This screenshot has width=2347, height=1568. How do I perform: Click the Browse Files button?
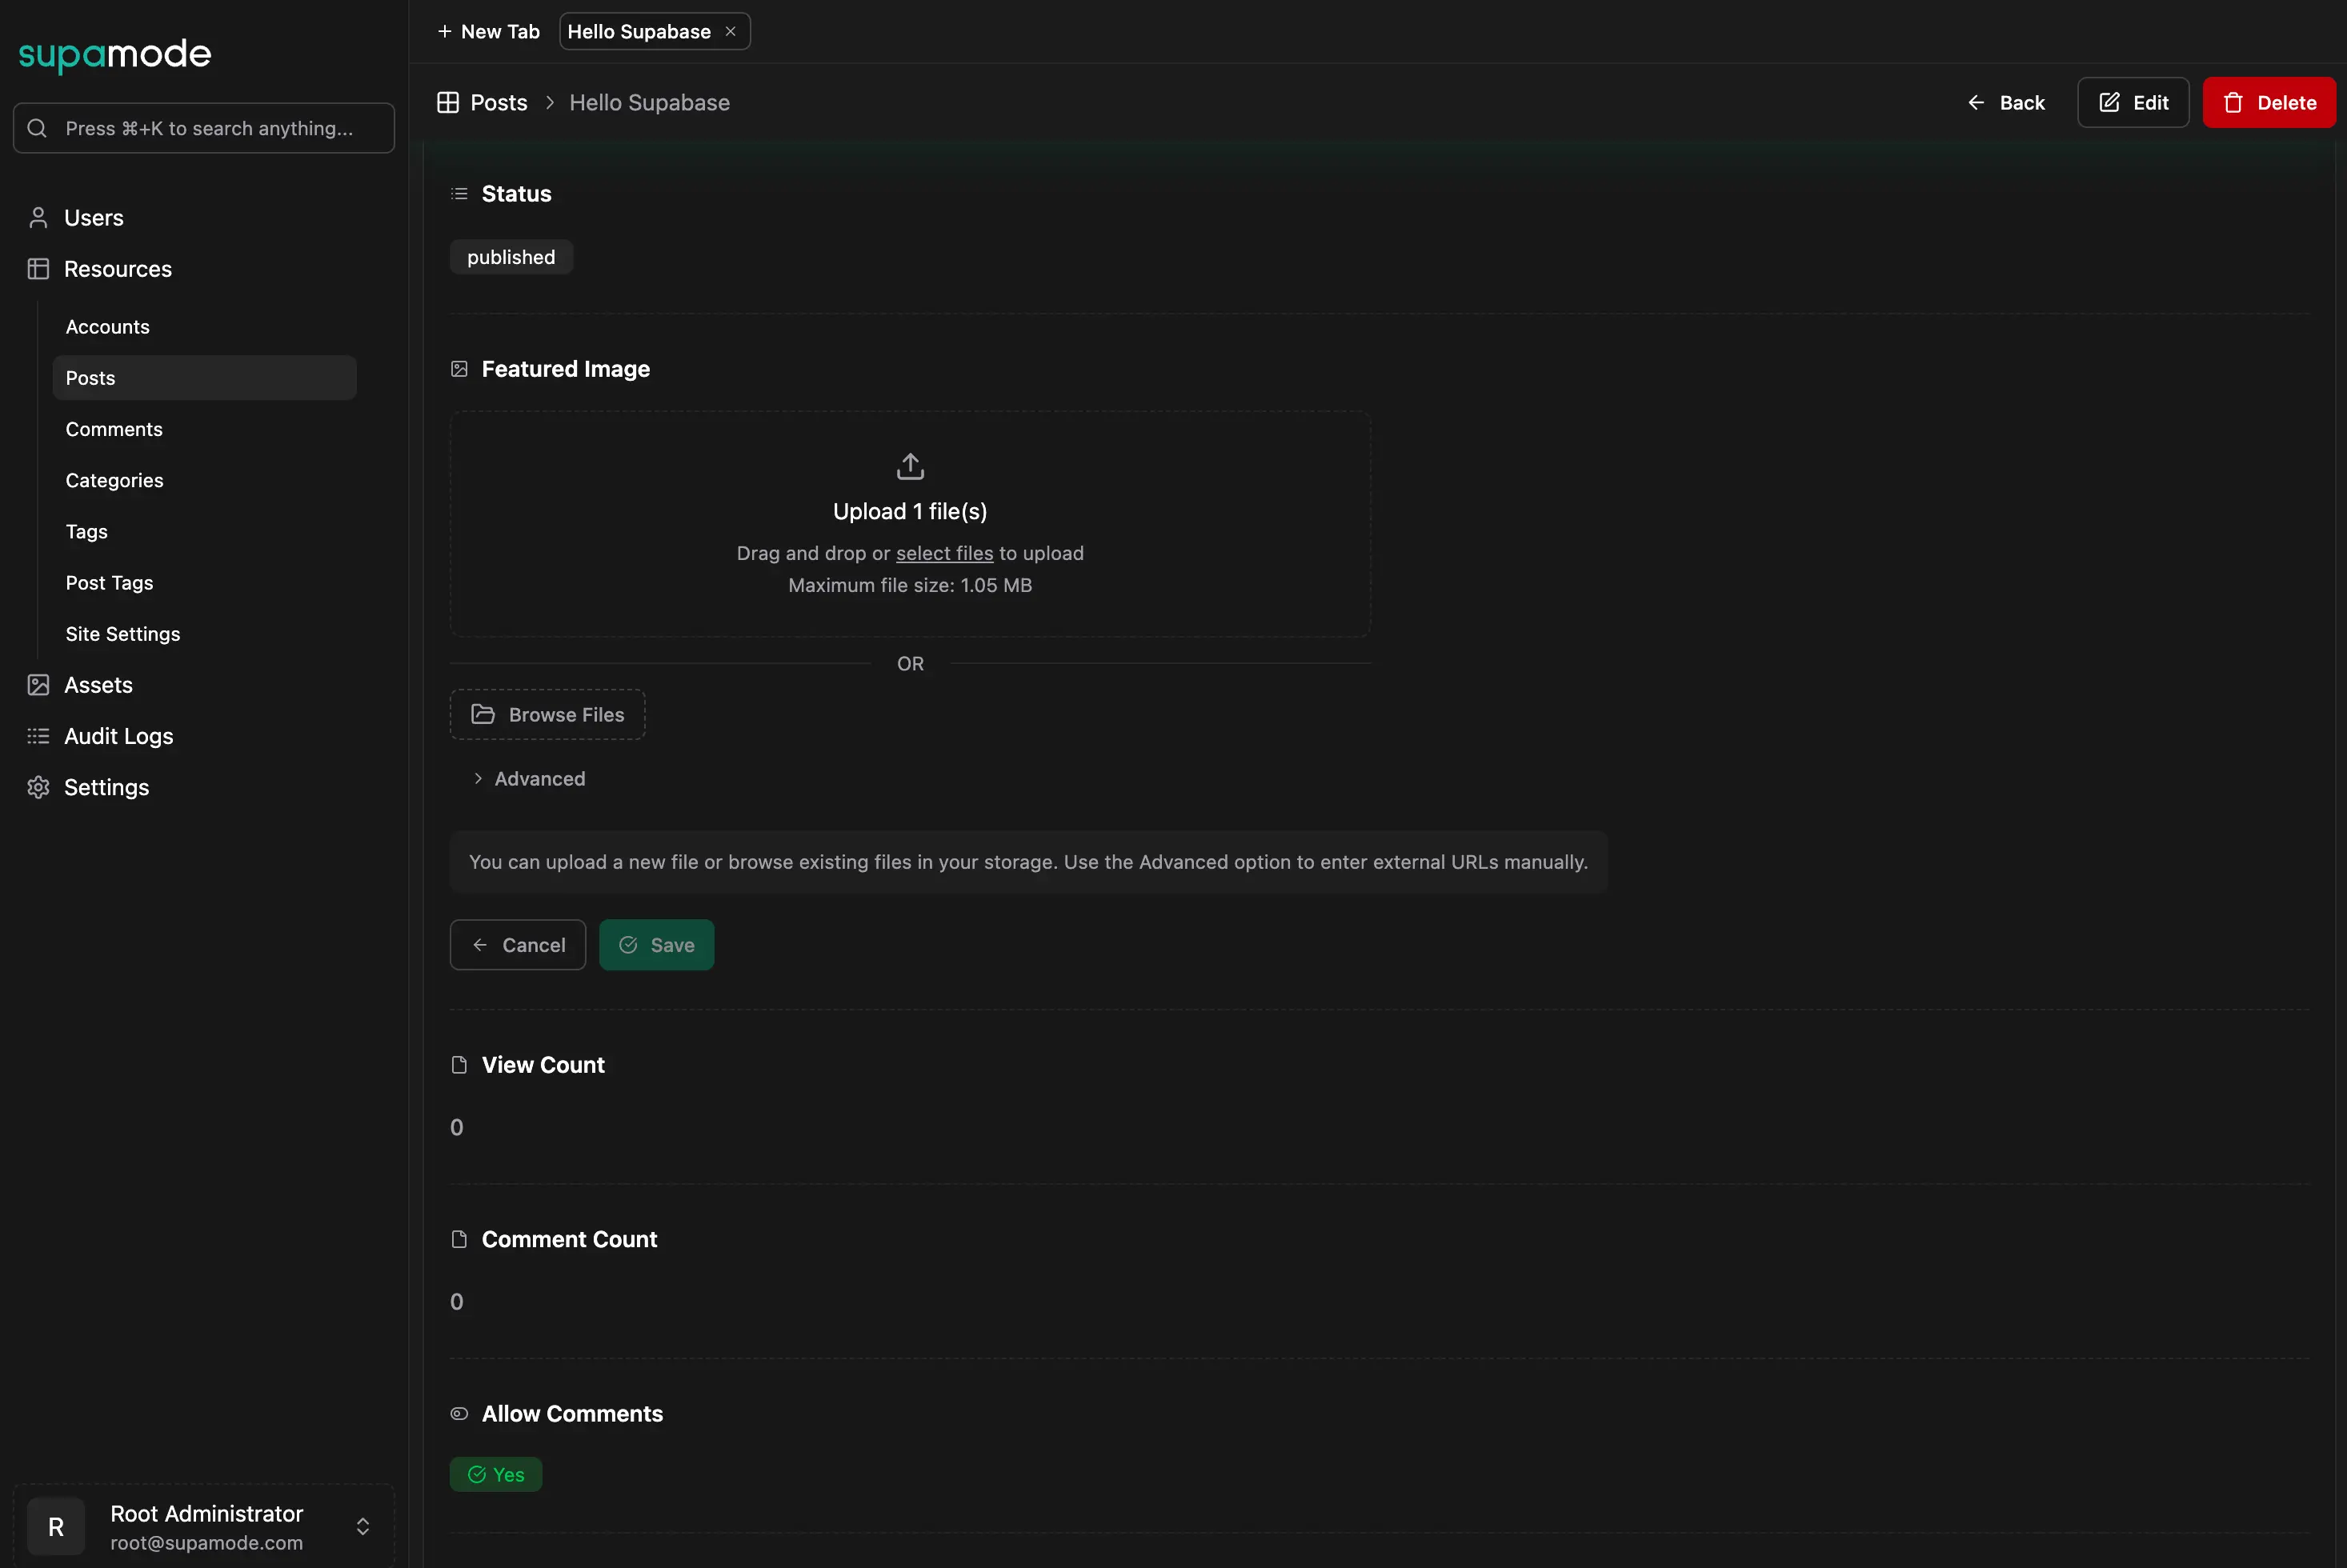[547, 714]
